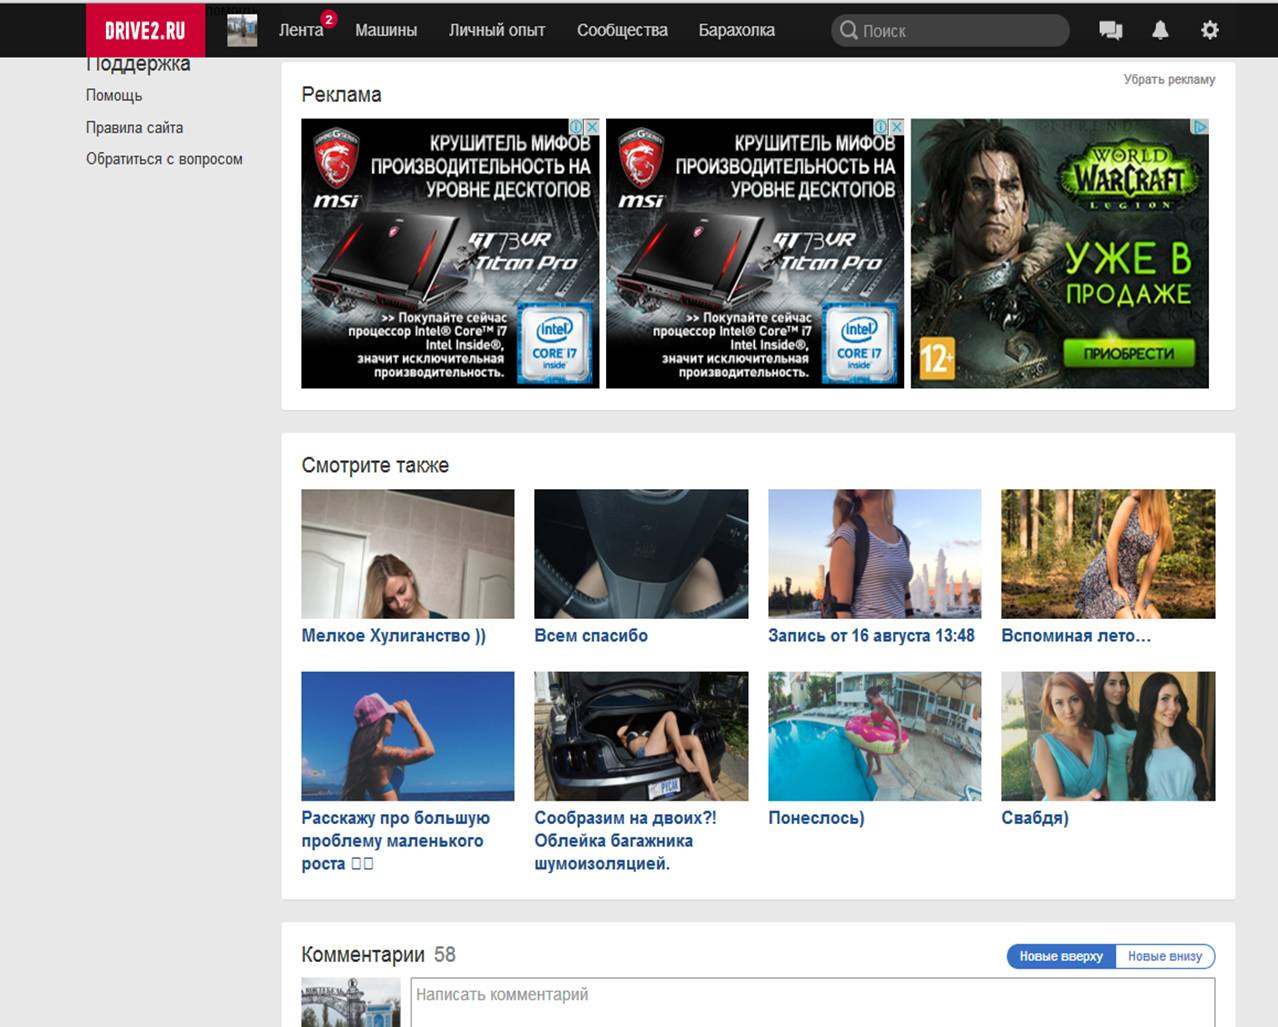Open the messages chat icon
1278x1027 pixels.
click(1110, 30)
